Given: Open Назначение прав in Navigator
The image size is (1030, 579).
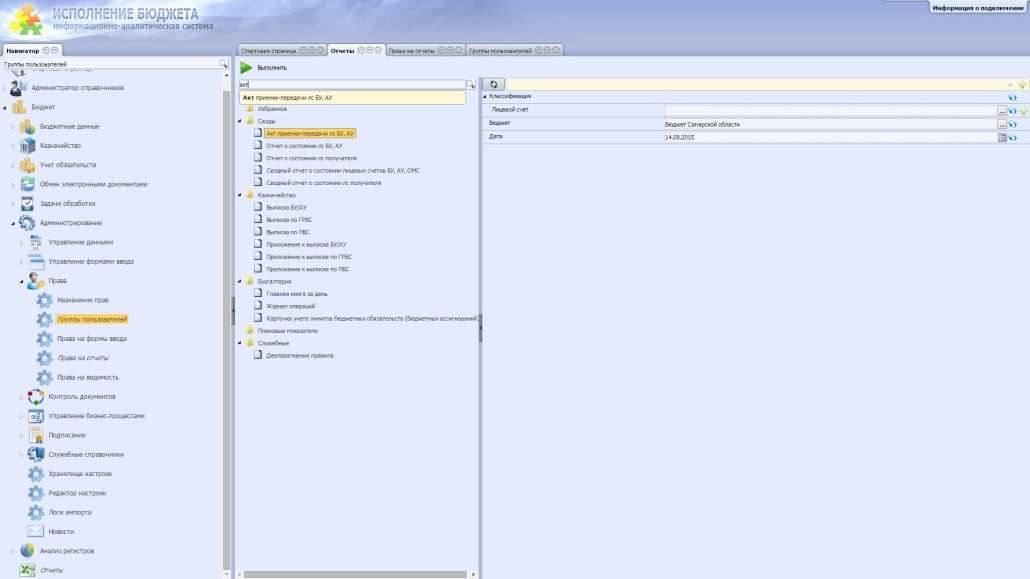Looking at the screenshot, I should 83,300.
